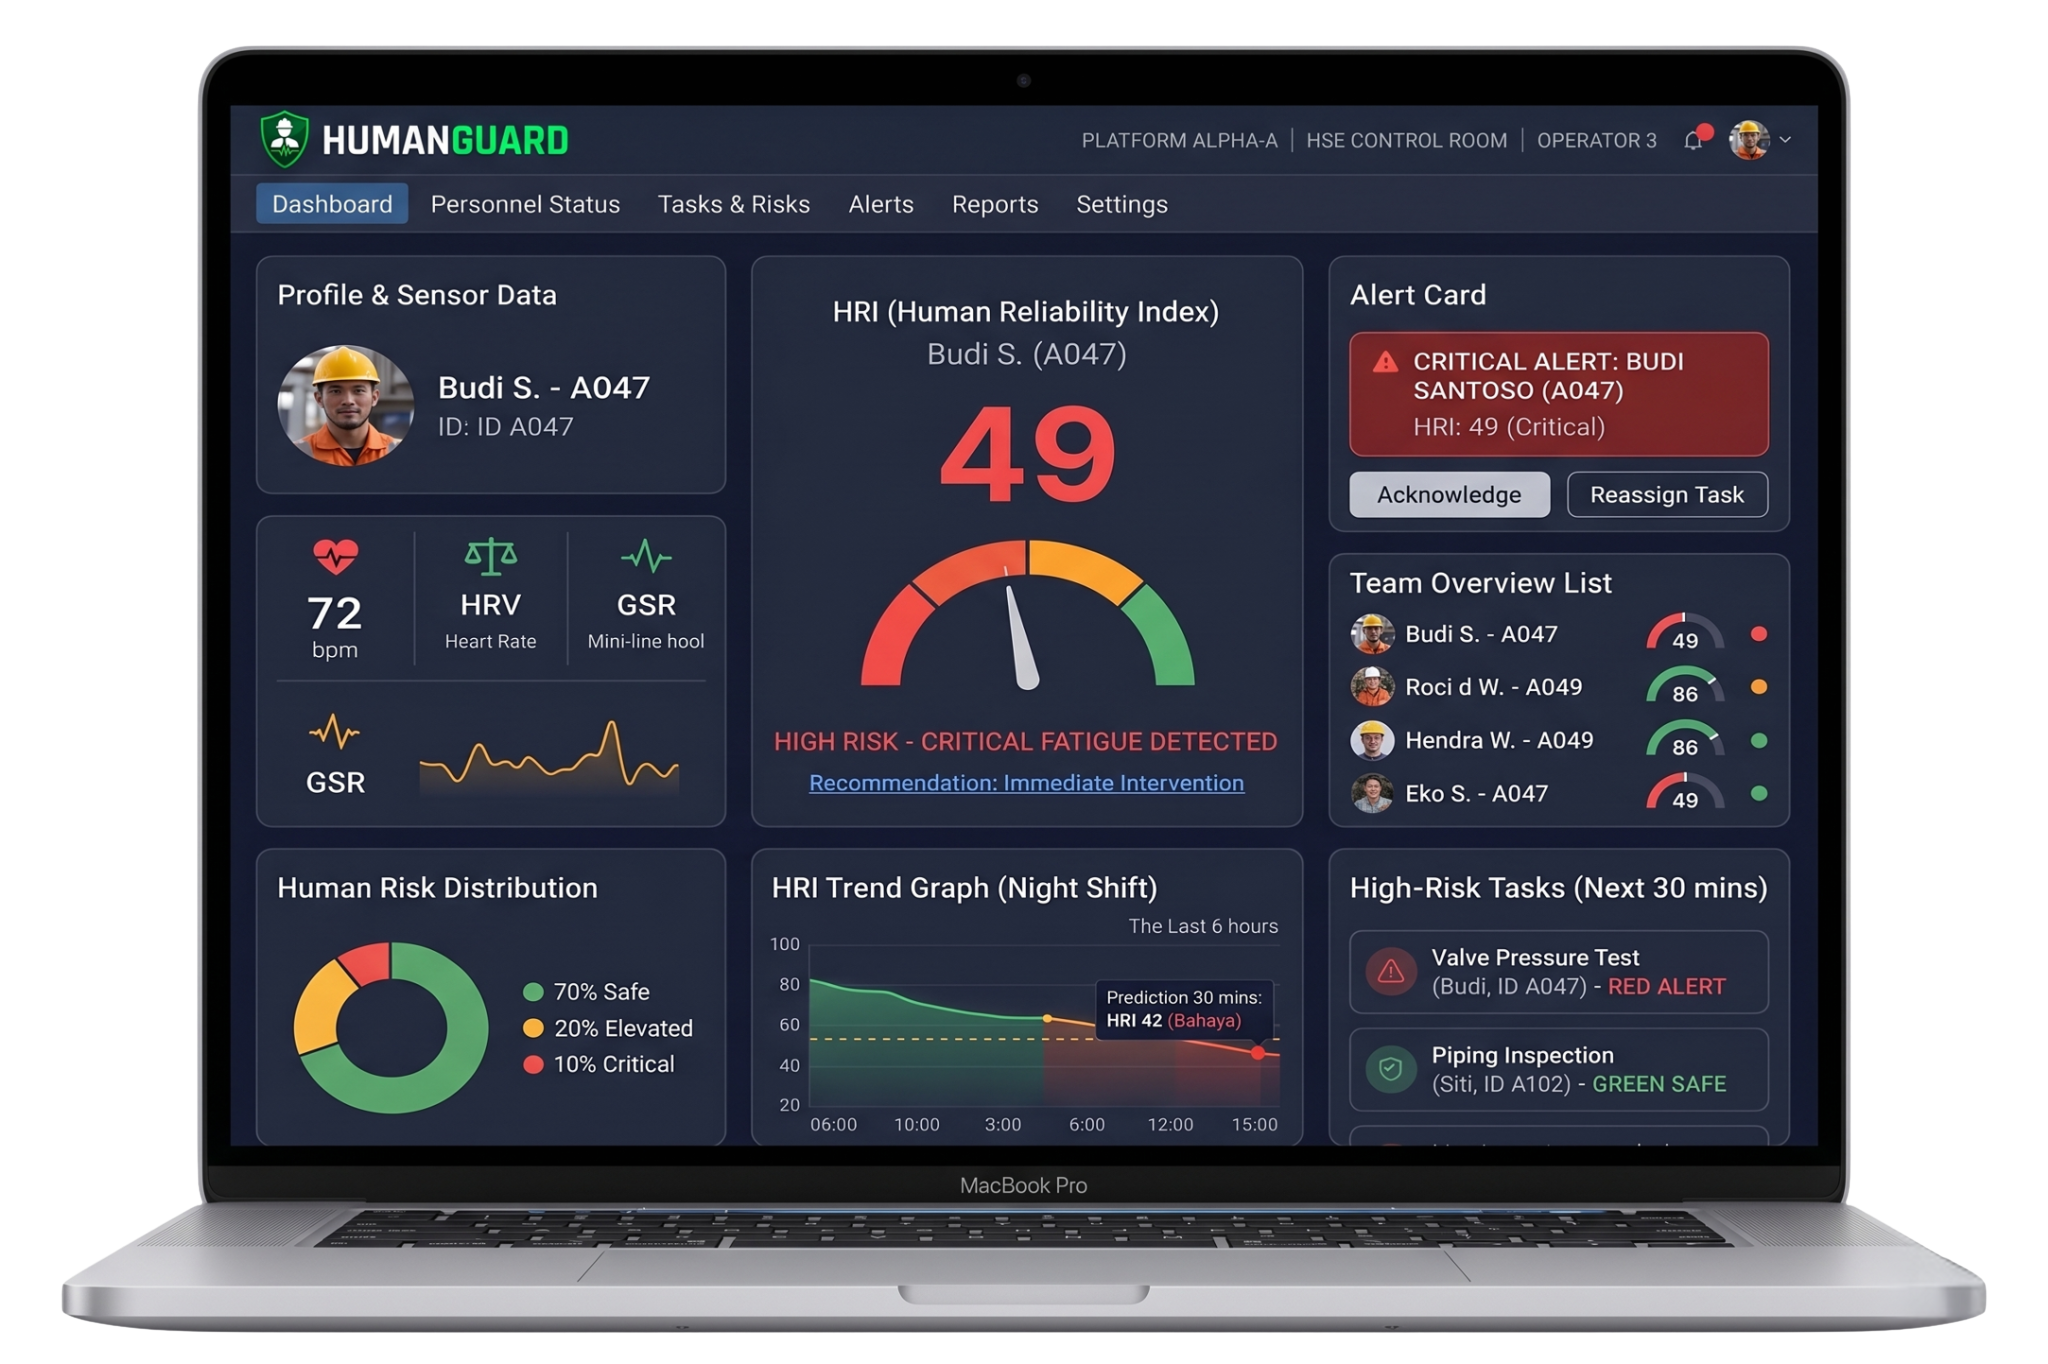Click The Last 6 hours label

(1203, 926)
